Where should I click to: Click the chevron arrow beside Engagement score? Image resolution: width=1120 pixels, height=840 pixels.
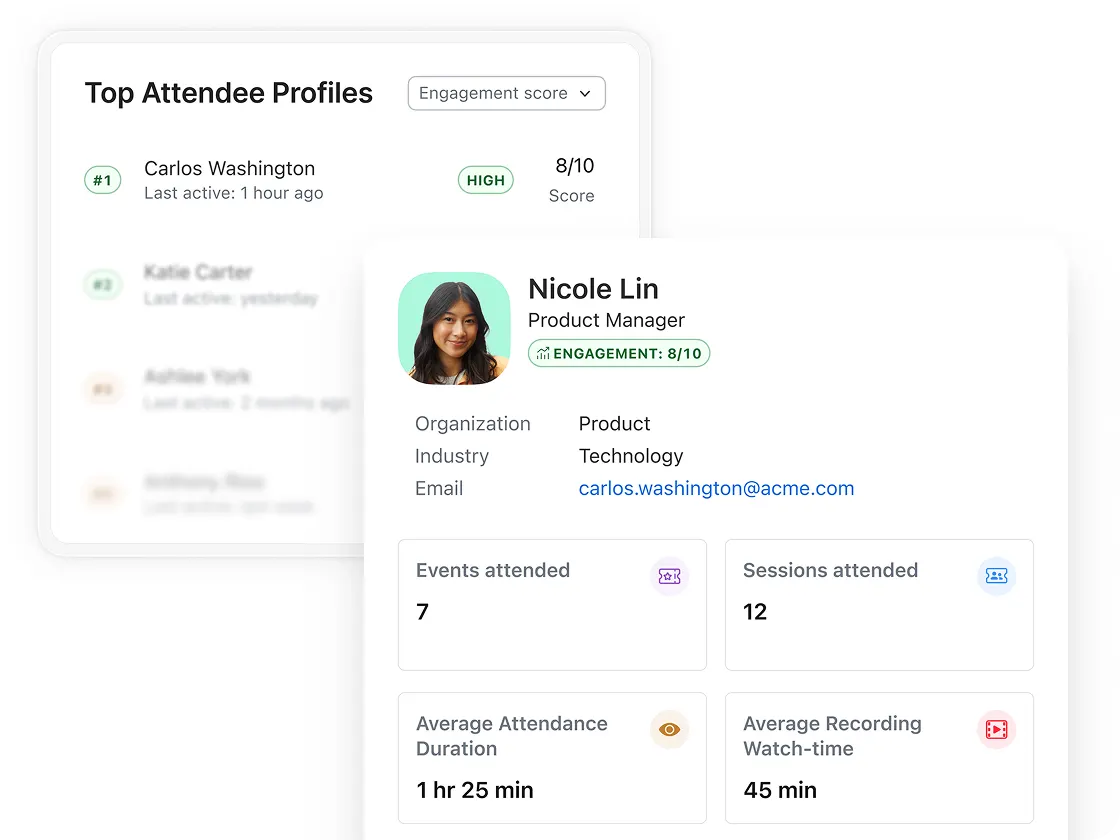pyautogui.click(x=586, y=94)
